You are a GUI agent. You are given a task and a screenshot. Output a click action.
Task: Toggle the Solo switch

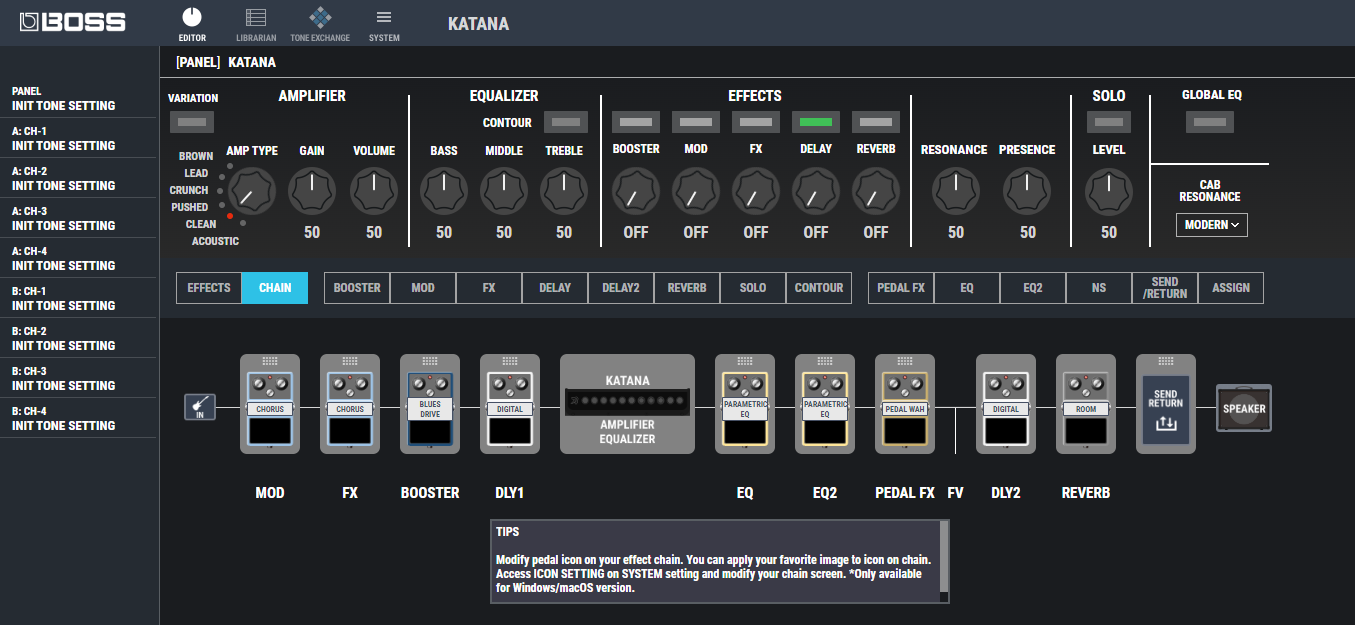[1109, 122]
